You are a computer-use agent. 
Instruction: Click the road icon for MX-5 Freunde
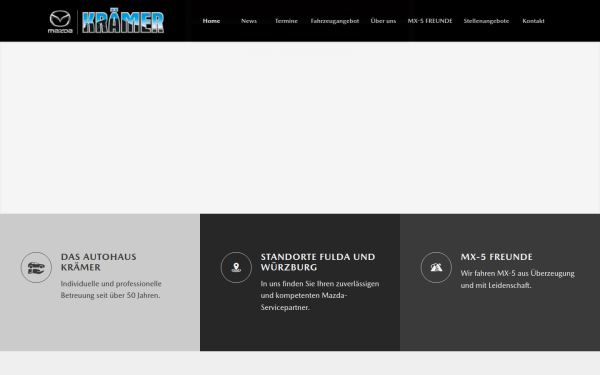436,267
